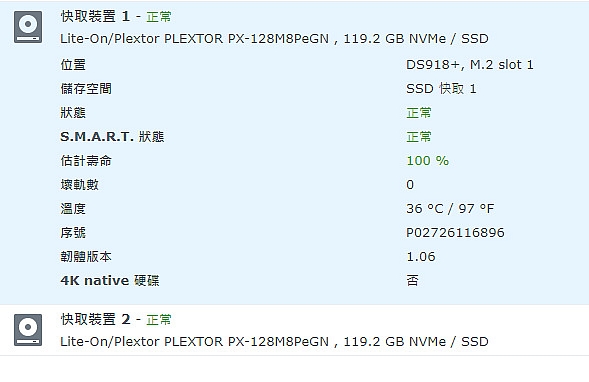589x382 pixels.
Task: Click the 4K native 硬碟 value 否
Action: [412, 281]
